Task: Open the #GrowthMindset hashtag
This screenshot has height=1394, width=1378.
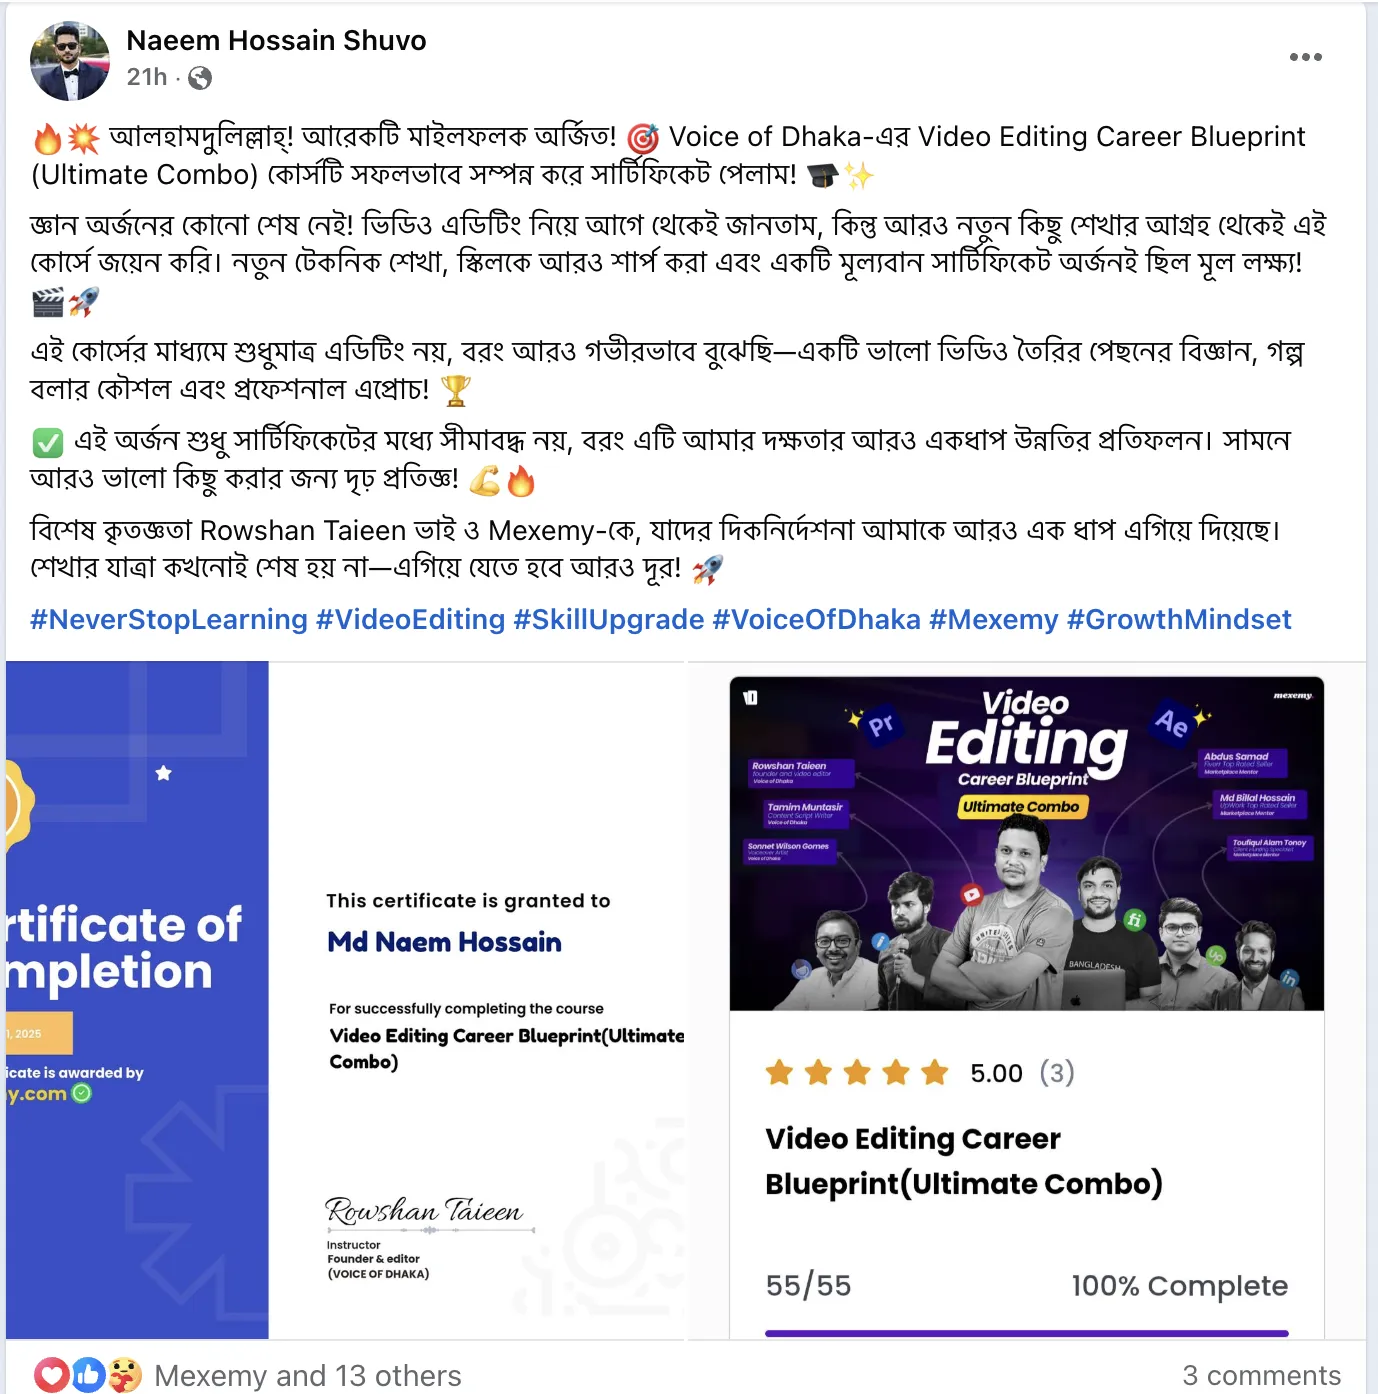Action: pos(1180,620)
